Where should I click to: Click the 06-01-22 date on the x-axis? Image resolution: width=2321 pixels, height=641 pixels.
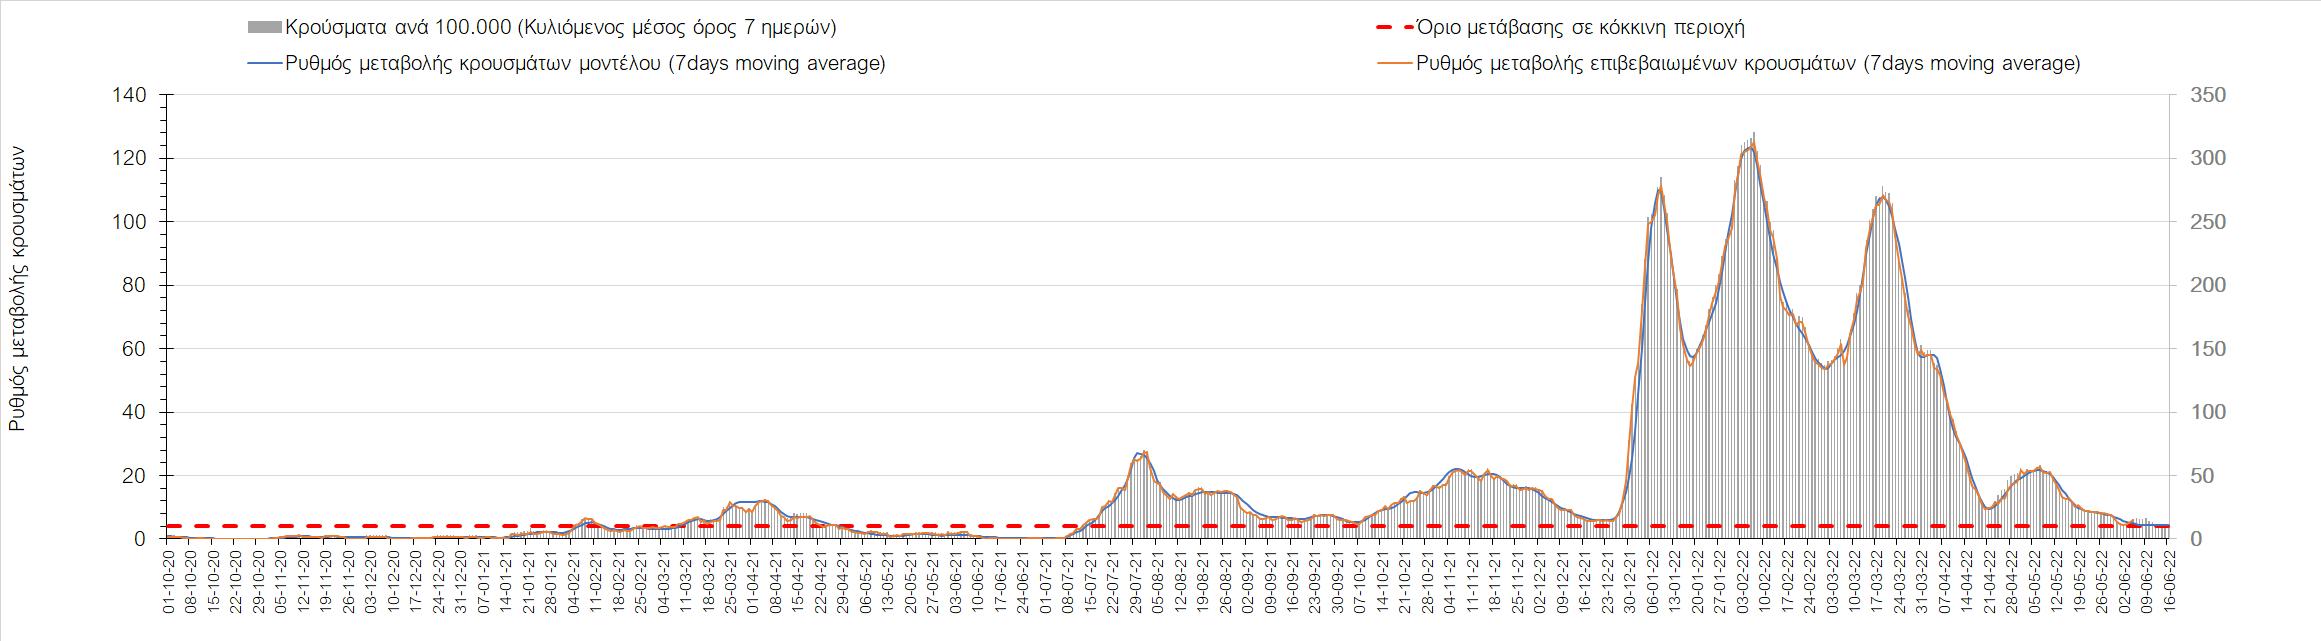1650,586
